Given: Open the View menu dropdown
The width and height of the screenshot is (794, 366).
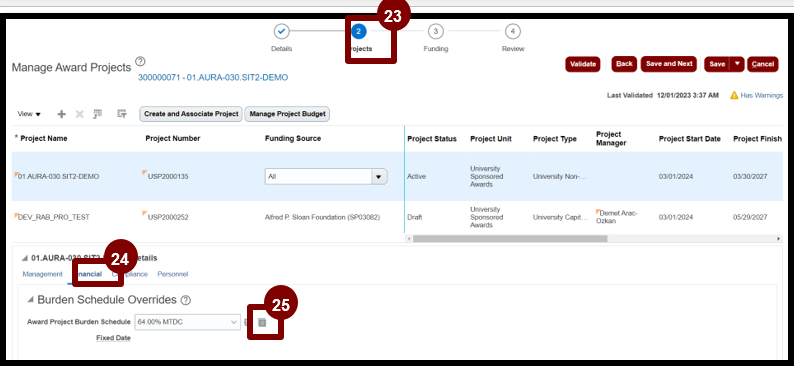Looking at the screenshot, I should 29,114.
